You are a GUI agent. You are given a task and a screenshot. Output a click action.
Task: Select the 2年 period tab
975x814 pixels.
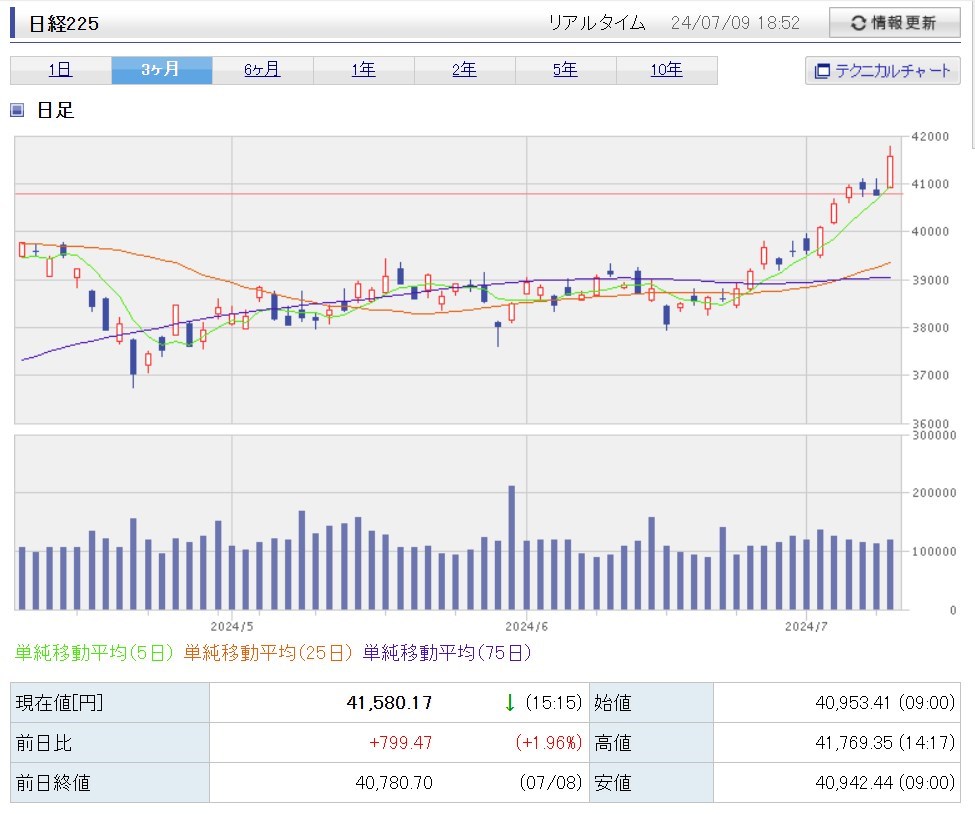coord(464,70)
